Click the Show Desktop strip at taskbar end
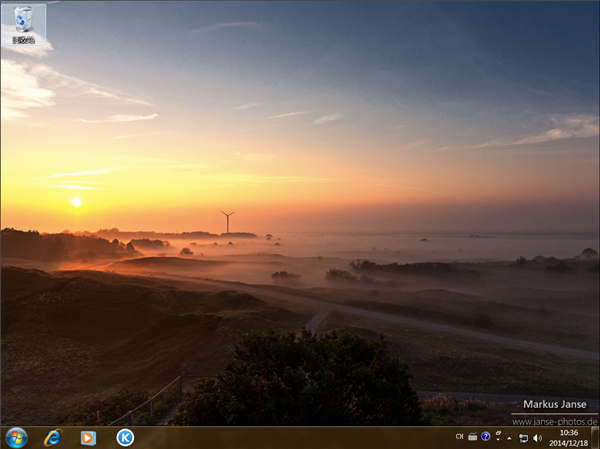The width and height of the screenshot is (600, 449). (x=596, y=438)
